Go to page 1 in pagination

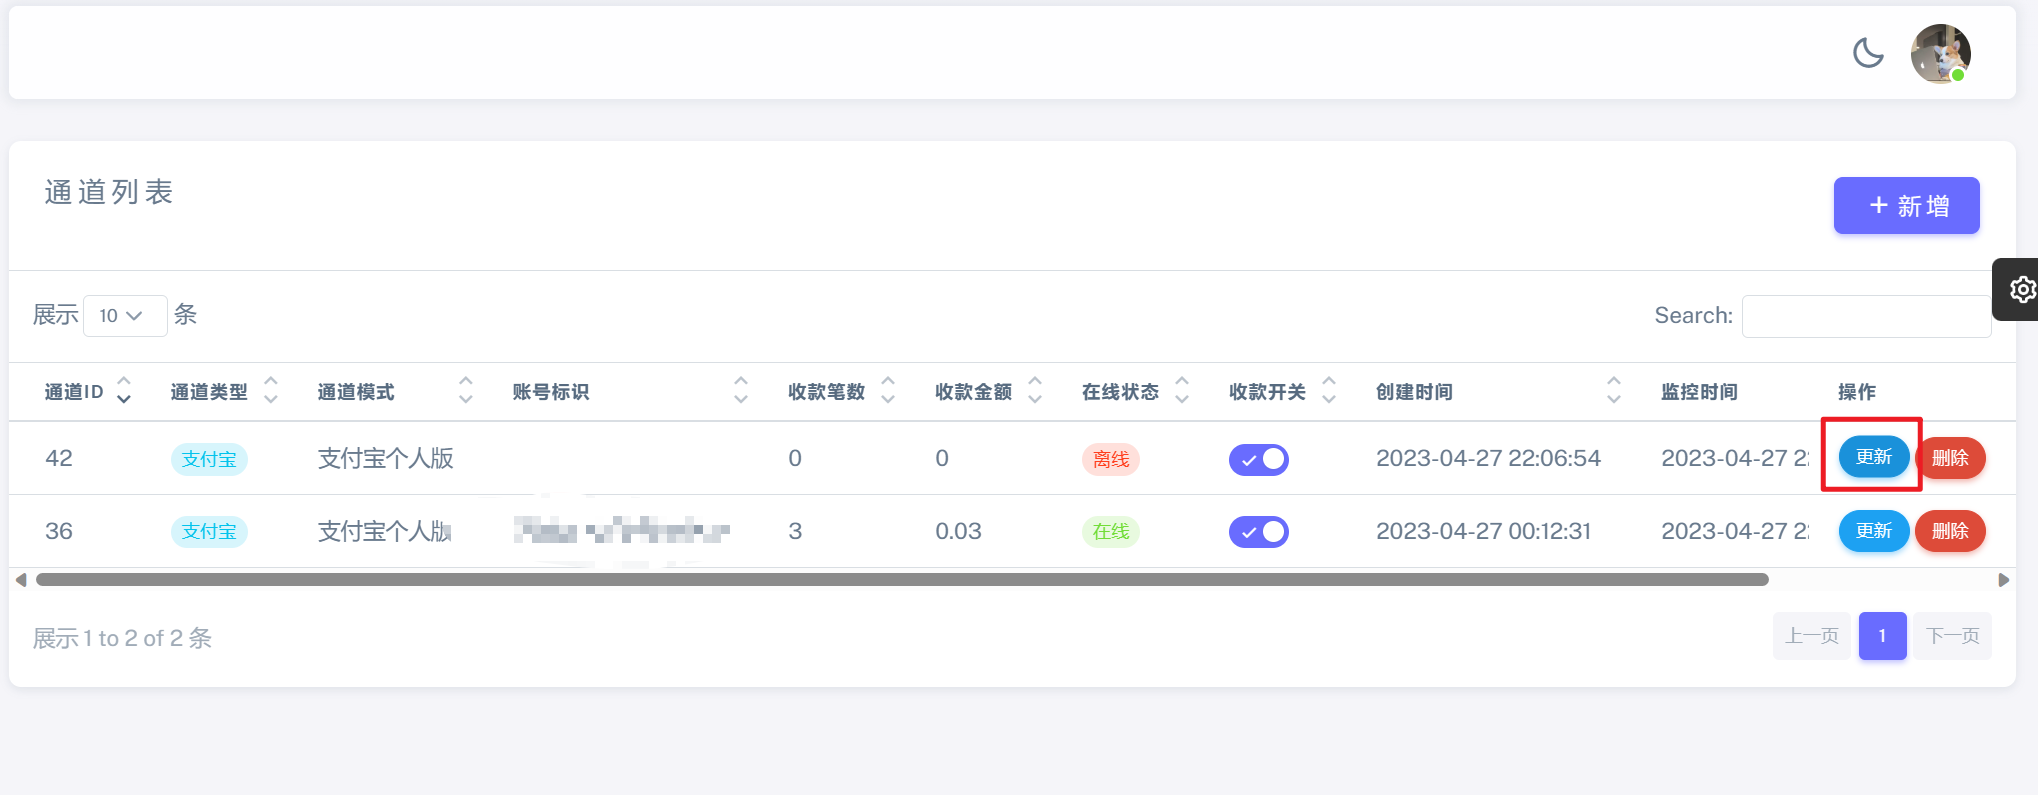pos(1882,636)
